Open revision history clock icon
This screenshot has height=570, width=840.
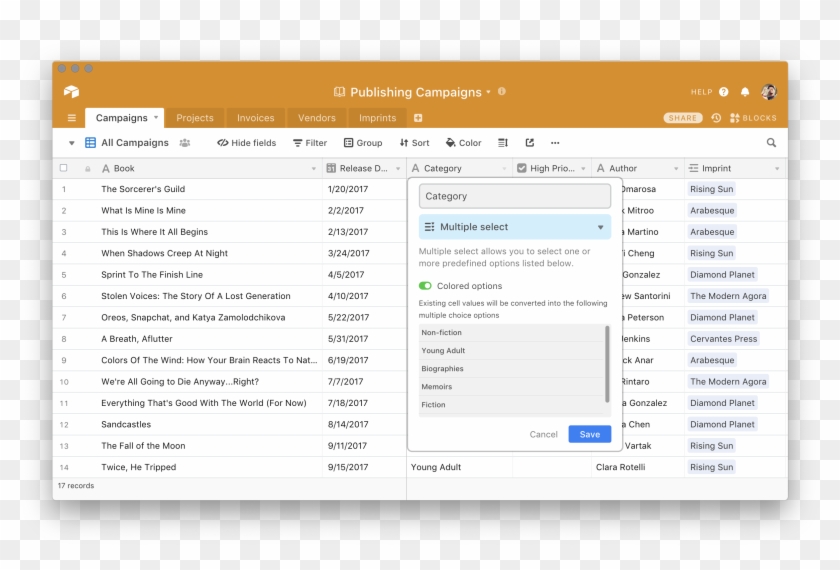tap(716, 118)
